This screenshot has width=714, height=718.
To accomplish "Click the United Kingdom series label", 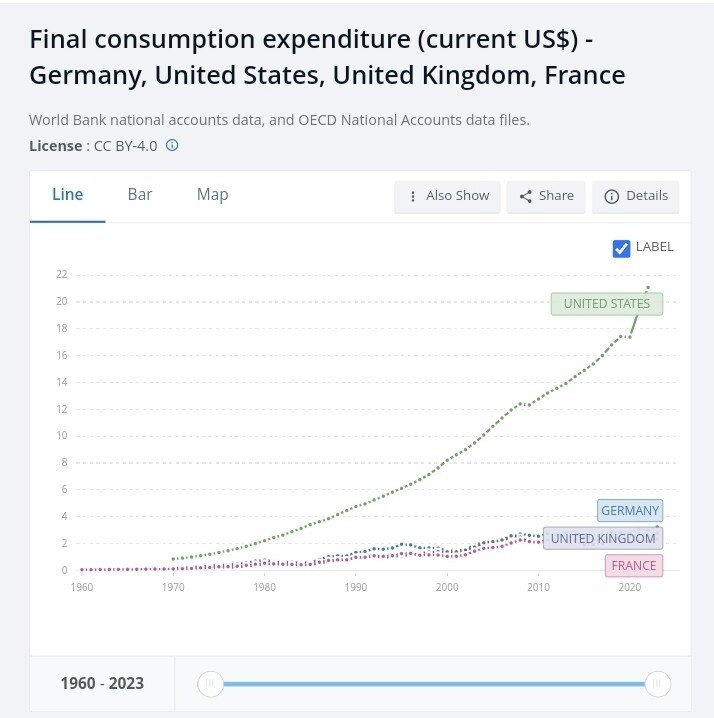I will tap(603, 538).
